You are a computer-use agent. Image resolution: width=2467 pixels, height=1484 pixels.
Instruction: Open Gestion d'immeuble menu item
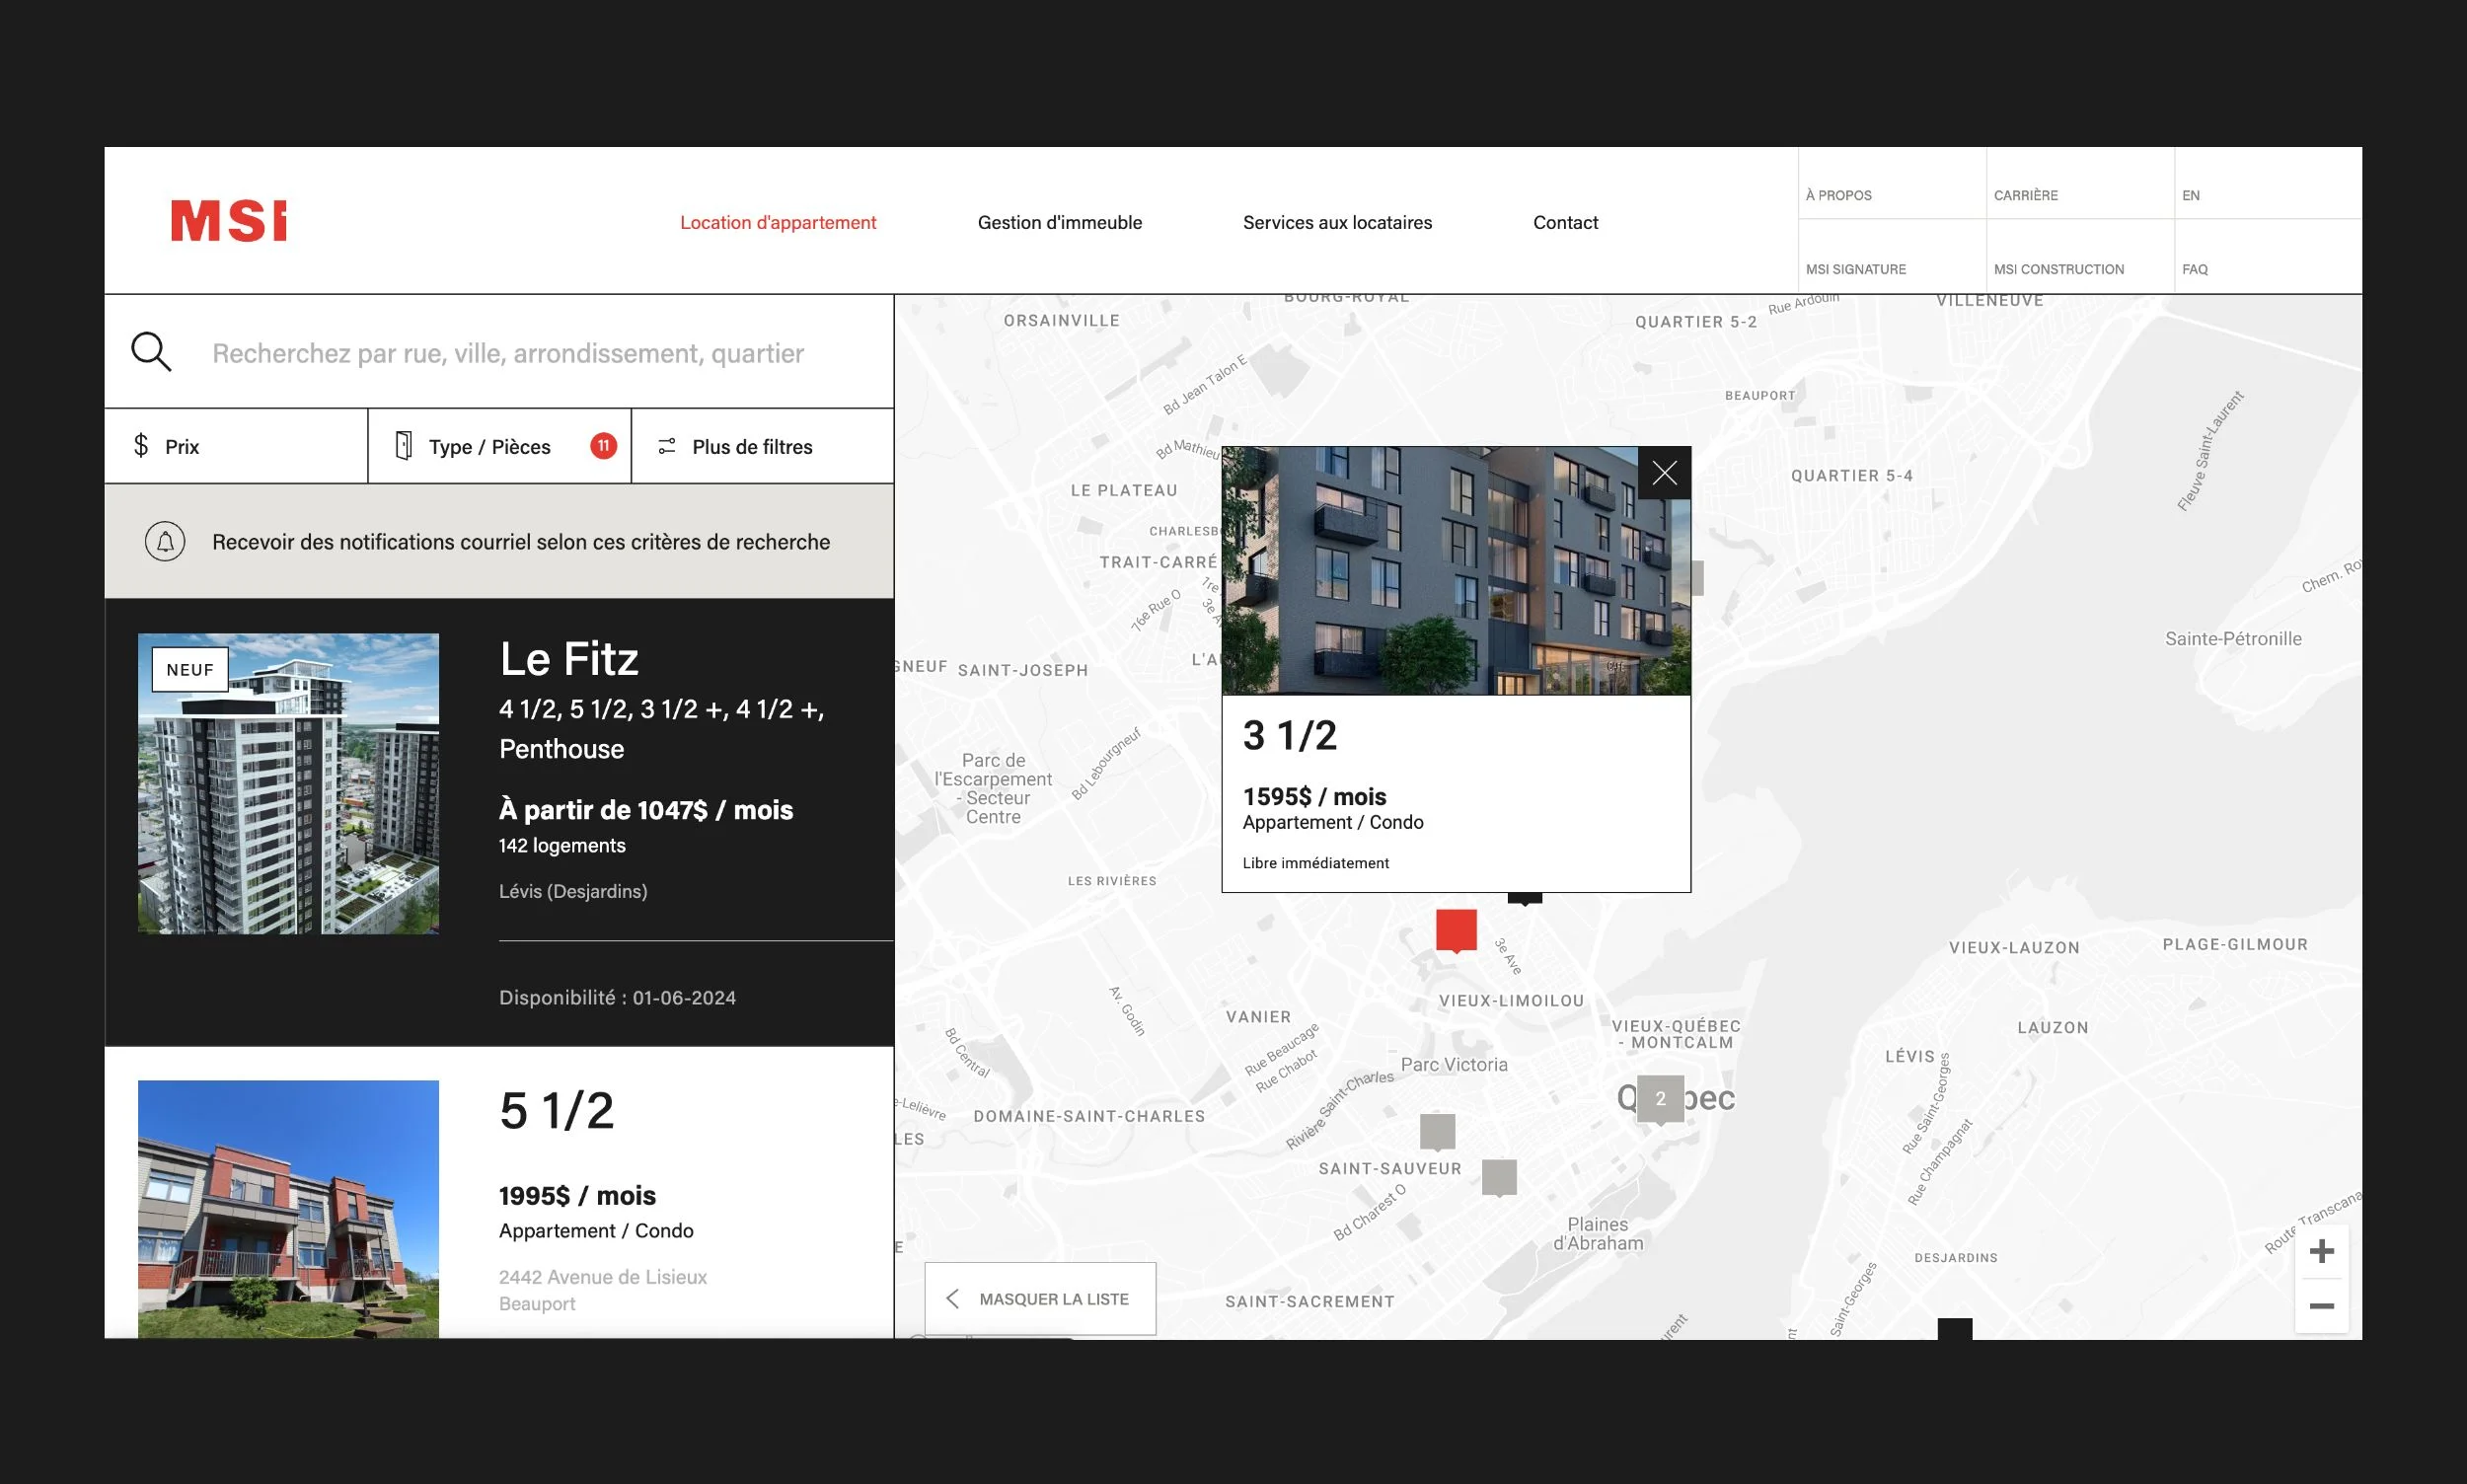[1059, 222]
